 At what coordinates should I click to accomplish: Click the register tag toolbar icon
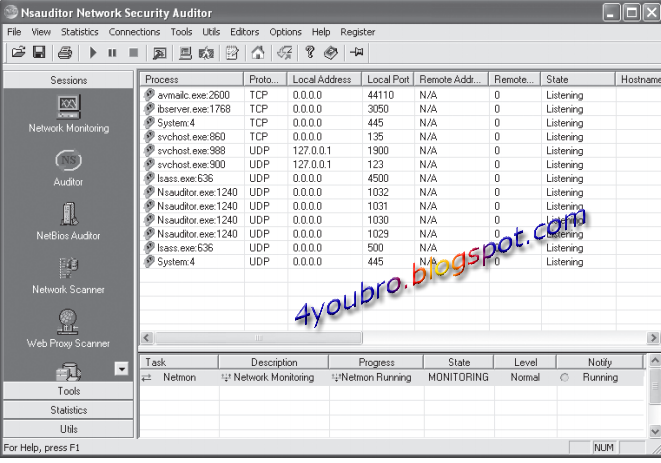(331, 53)
